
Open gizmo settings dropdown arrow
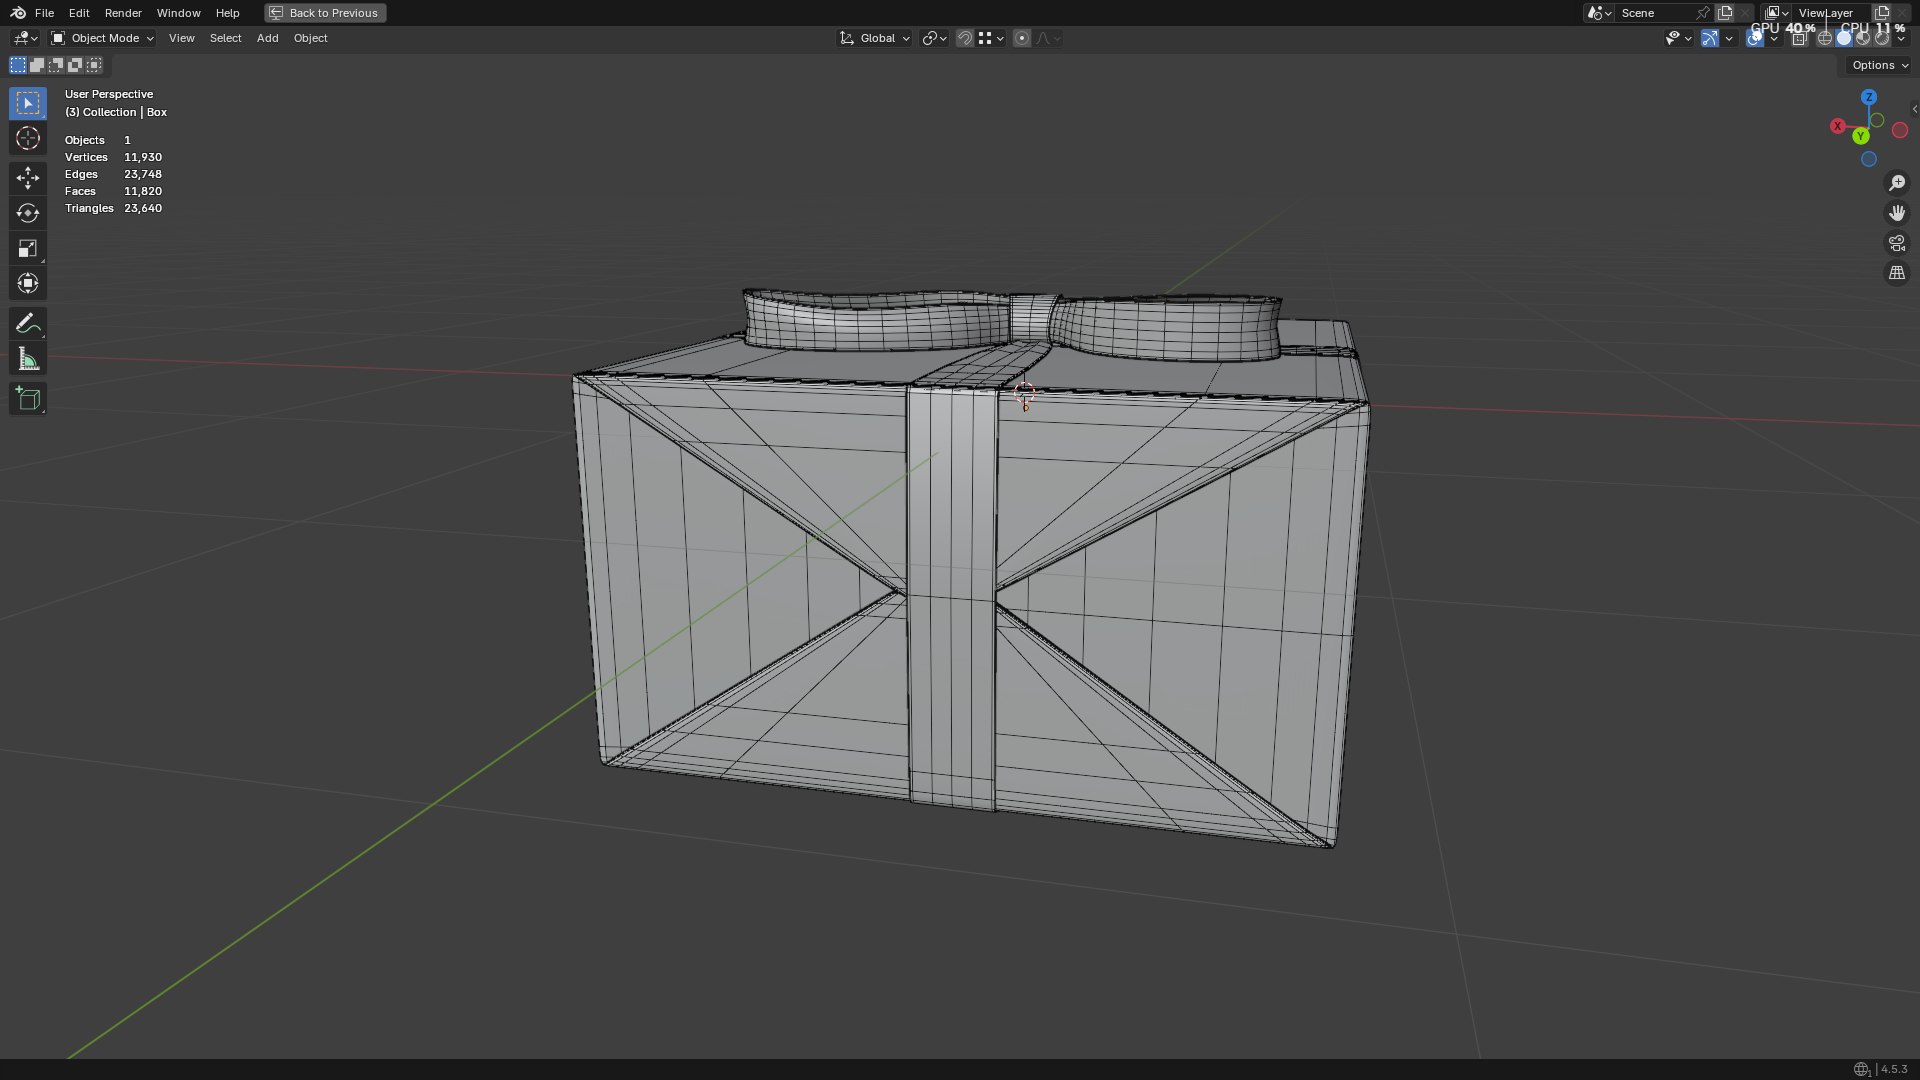[1729, 38]
